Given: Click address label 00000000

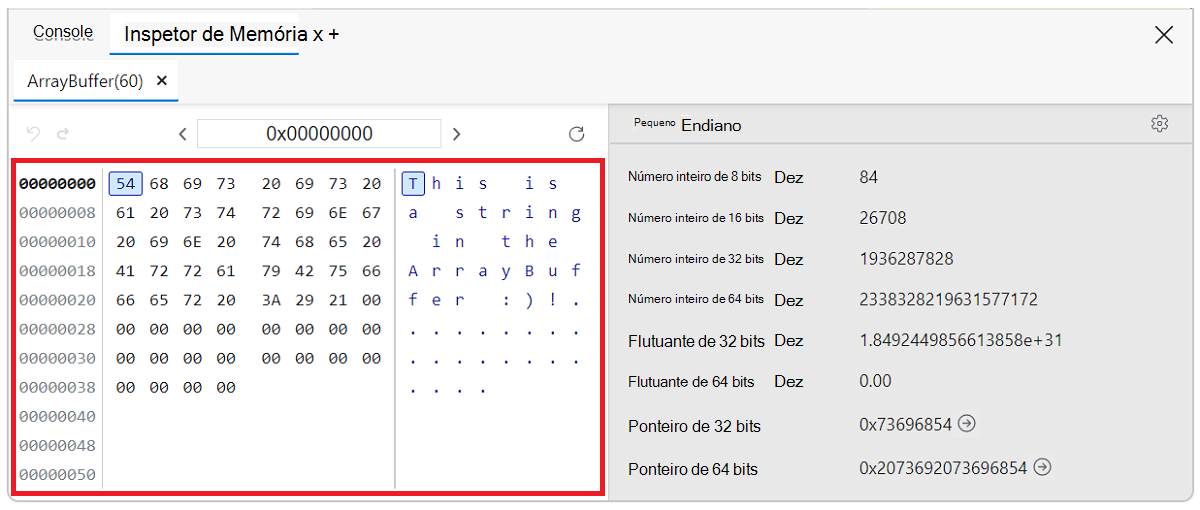Looking at the screenshot, I should point(57,184).
